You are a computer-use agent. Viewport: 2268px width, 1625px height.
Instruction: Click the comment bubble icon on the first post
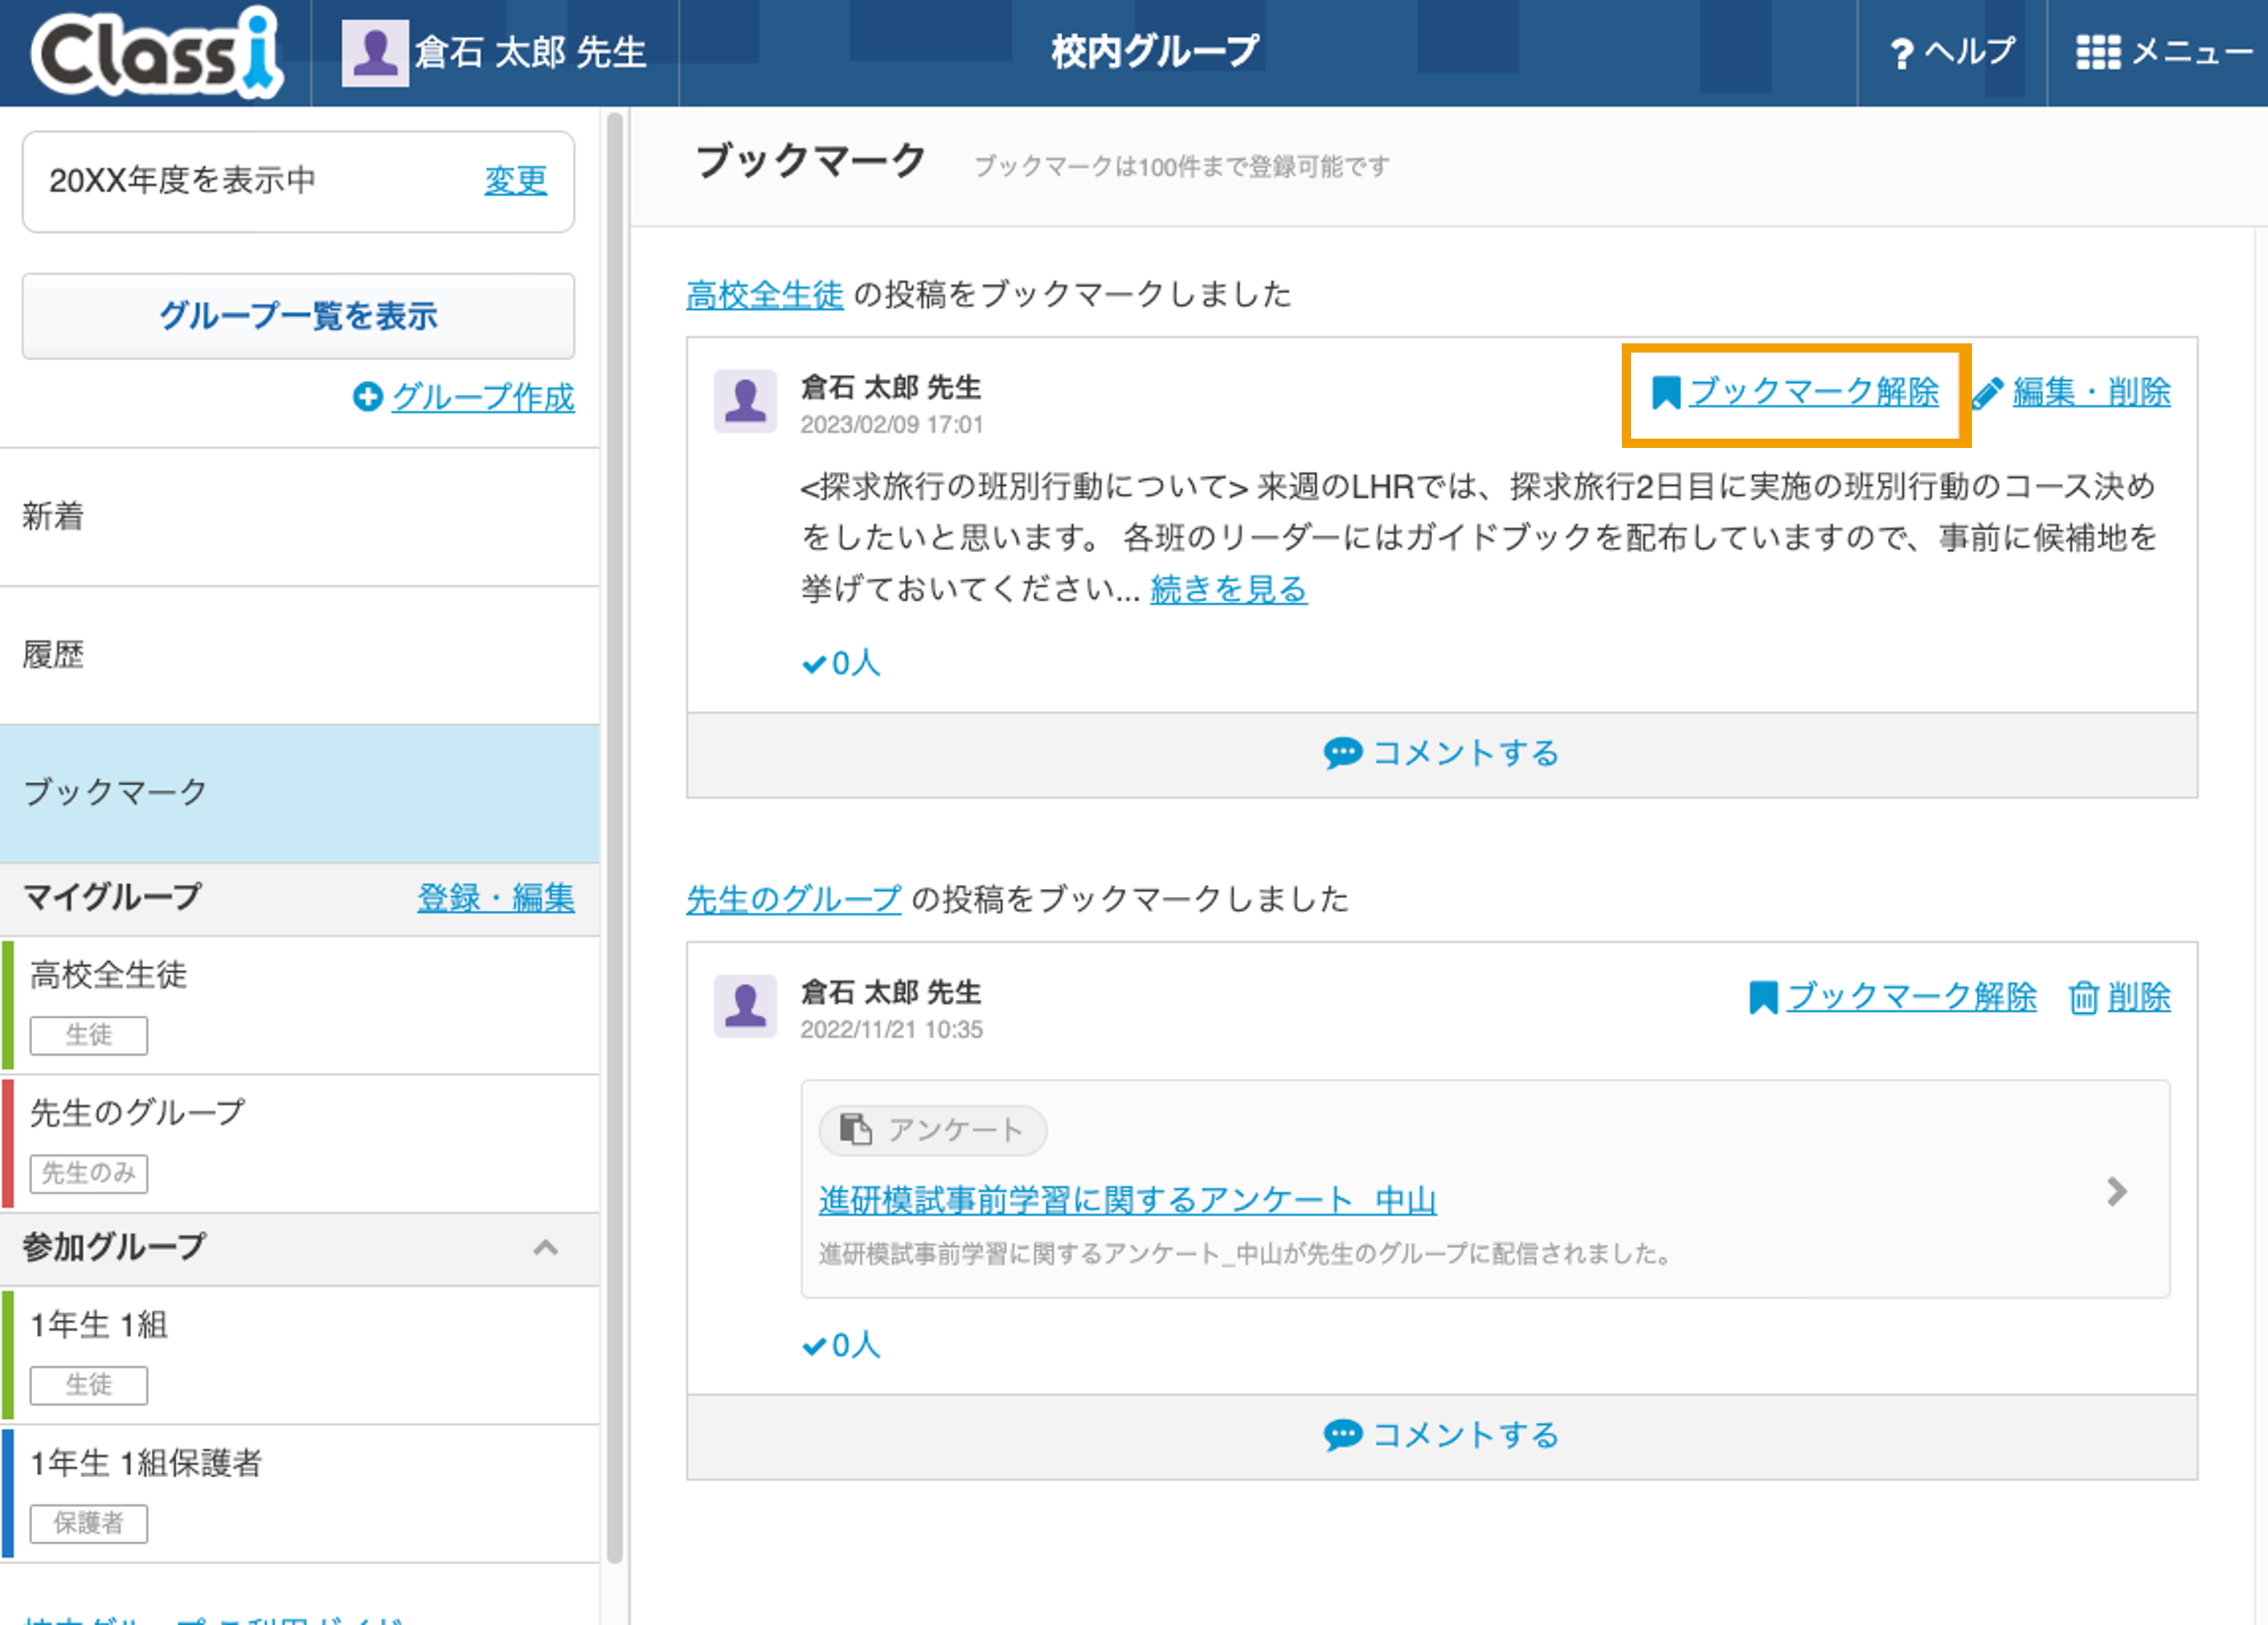point(1343,753)
